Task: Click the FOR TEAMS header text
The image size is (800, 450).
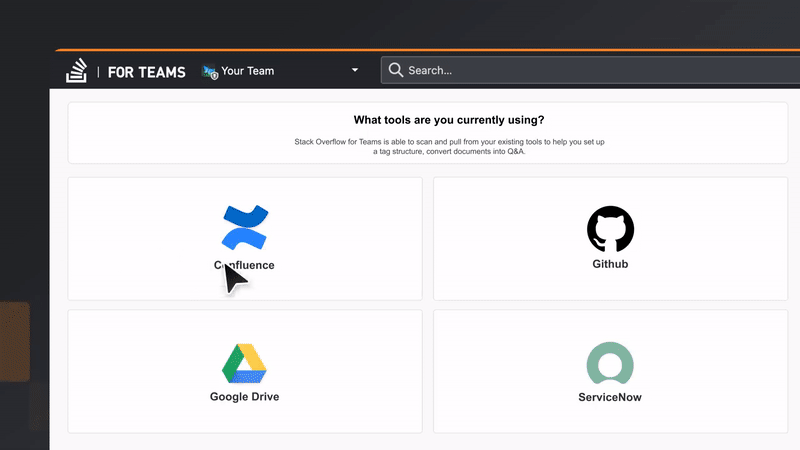Action: point(146,72)
